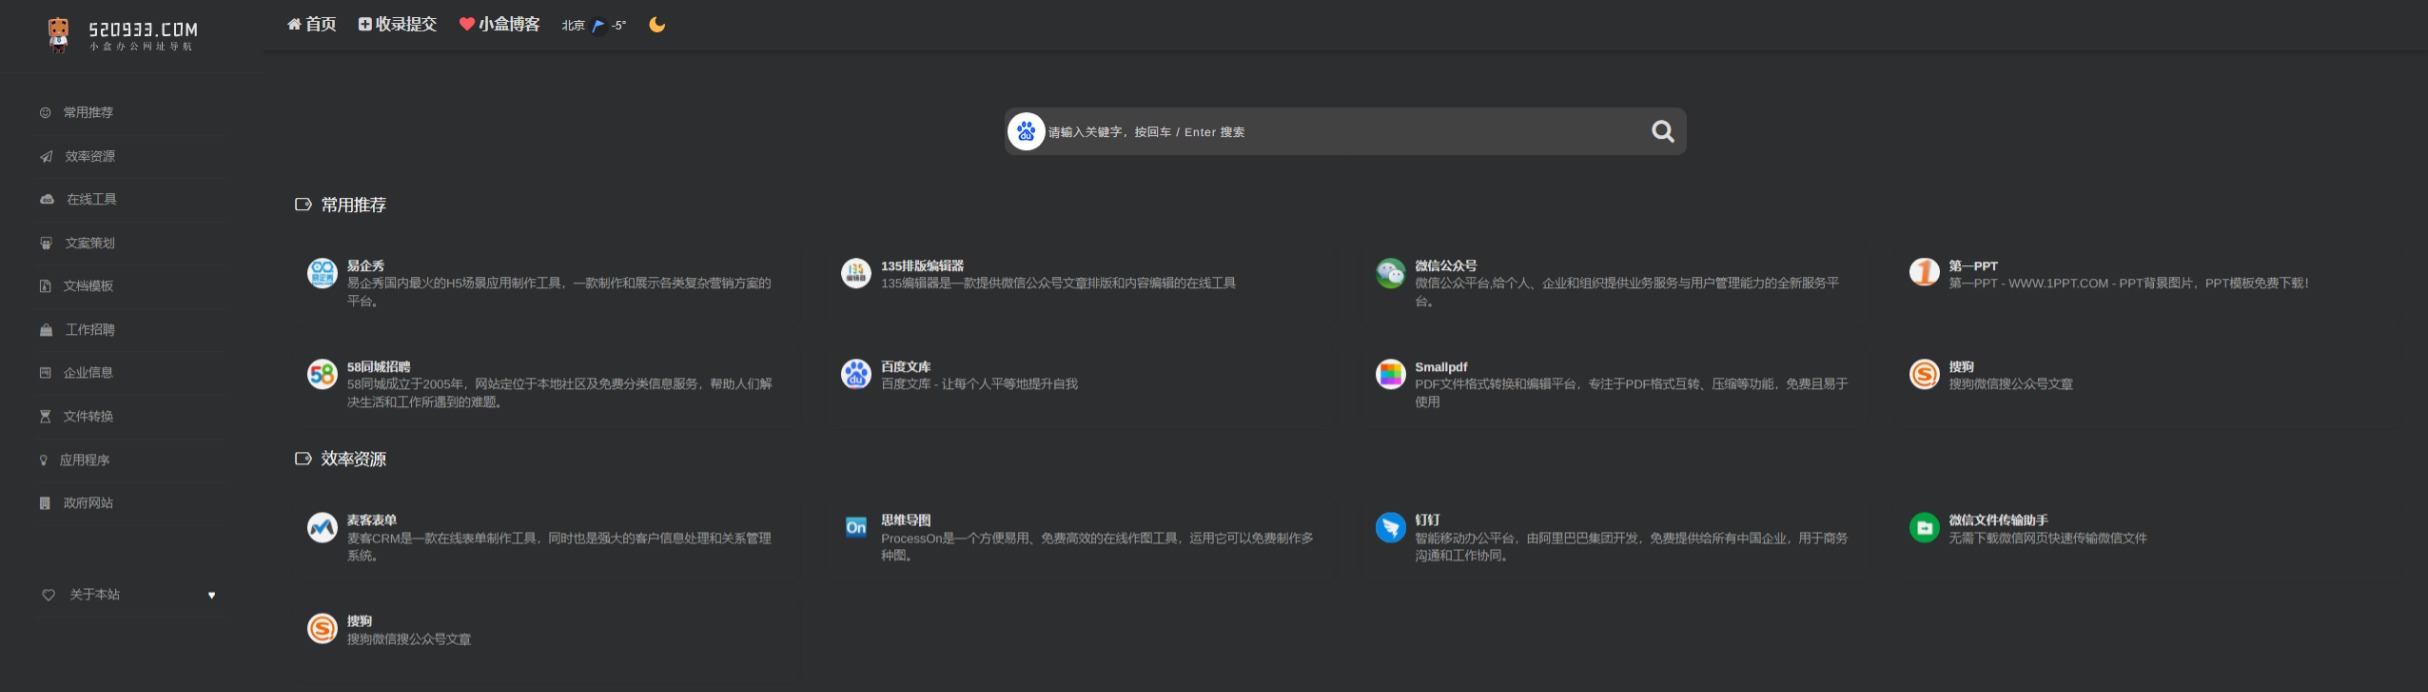
Task: Click the Smallpdf colorful icon
Action: pos(1390,374)
